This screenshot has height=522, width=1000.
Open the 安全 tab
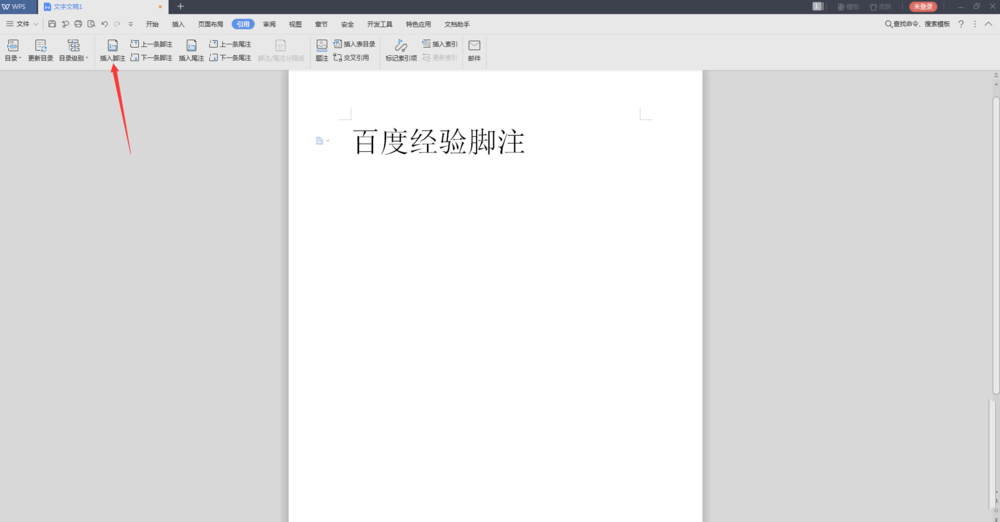point(347,24)
